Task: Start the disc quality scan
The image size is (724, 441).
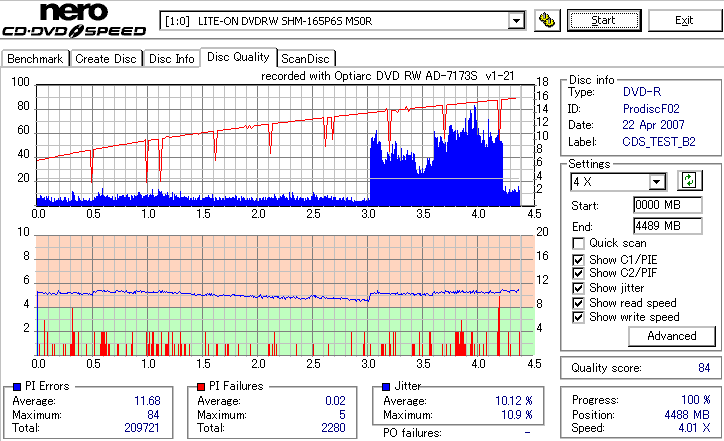Action: click(604, 21)
